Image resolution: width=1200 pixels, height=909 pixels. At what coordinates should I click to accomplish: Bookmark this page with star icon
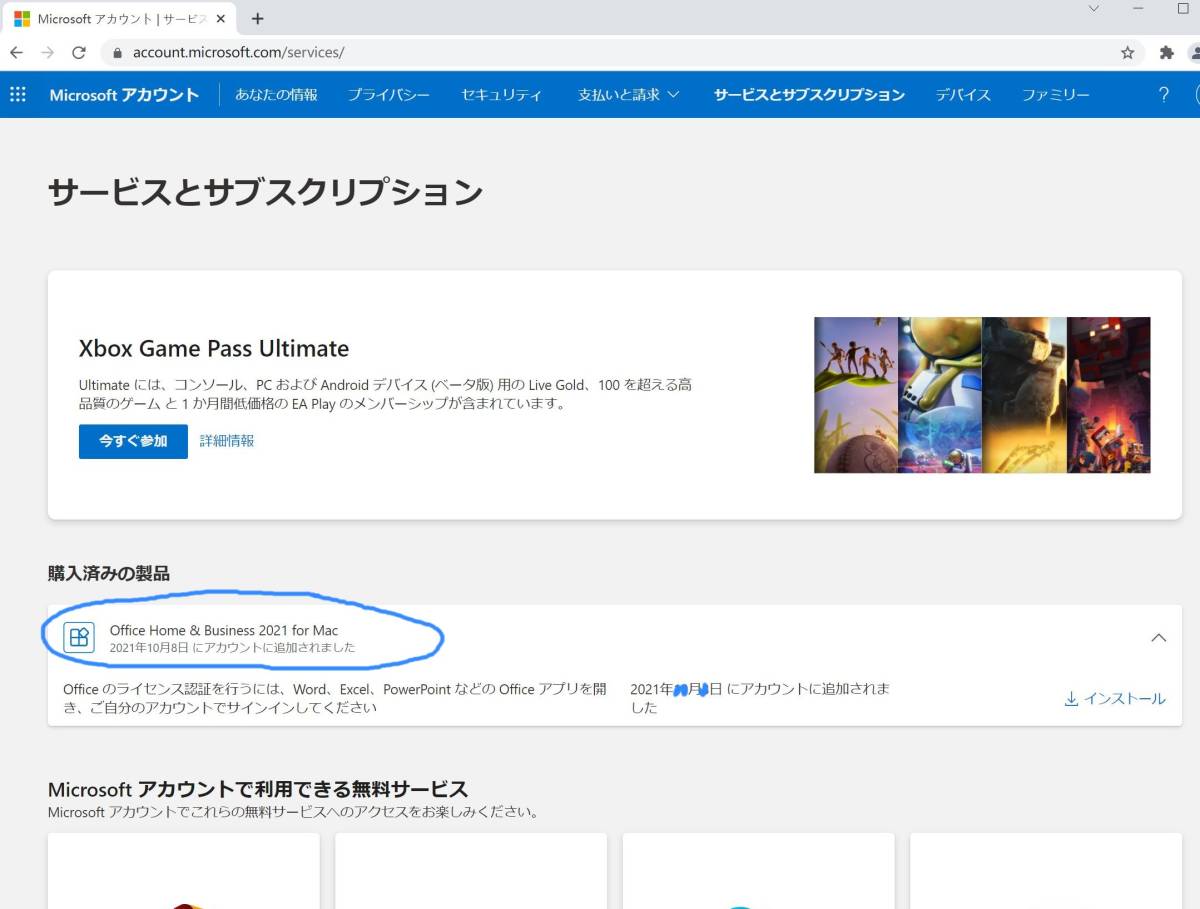(x=1127, y=53)
